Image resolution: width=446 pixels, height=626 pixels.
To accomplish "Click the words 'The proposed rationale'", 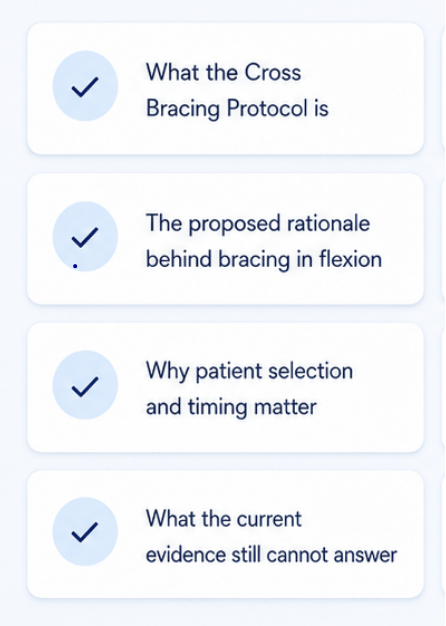I will tap(258, 223).
